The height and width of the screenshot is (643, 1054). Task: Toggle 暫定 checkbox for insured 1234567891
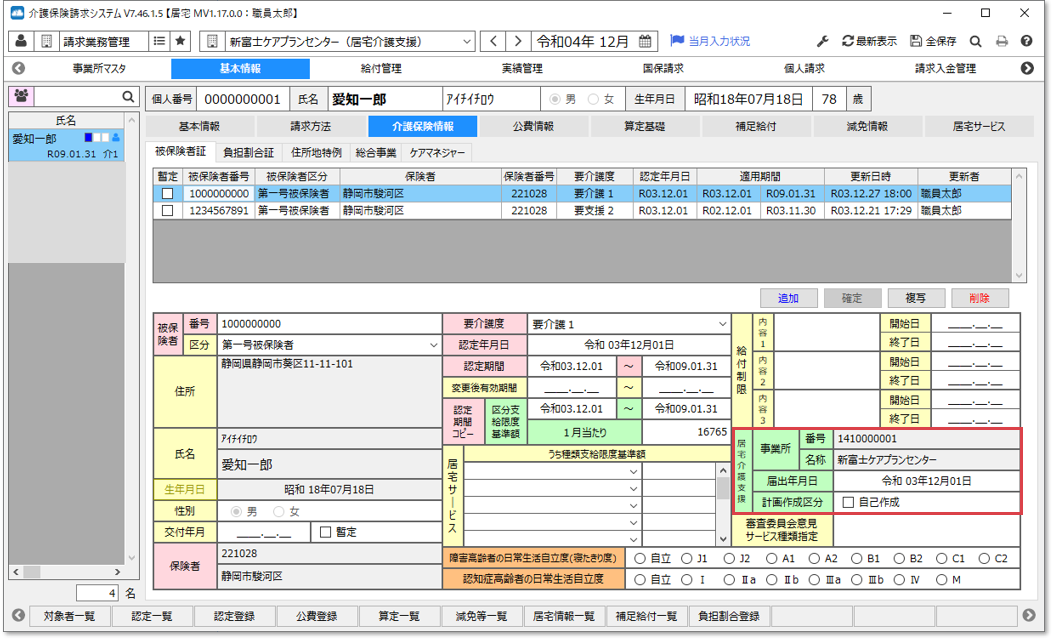click(x=167, y=210)
